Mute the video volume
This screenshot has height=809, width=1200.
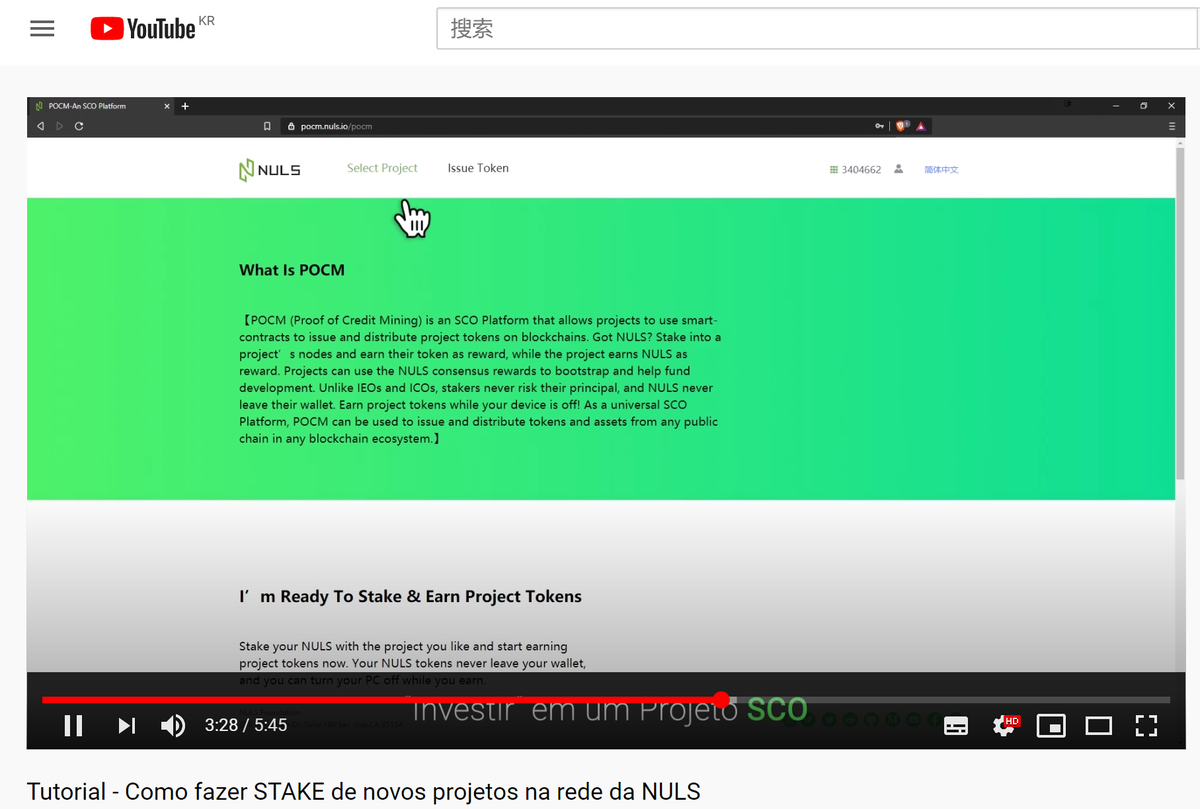pos(173,725)
